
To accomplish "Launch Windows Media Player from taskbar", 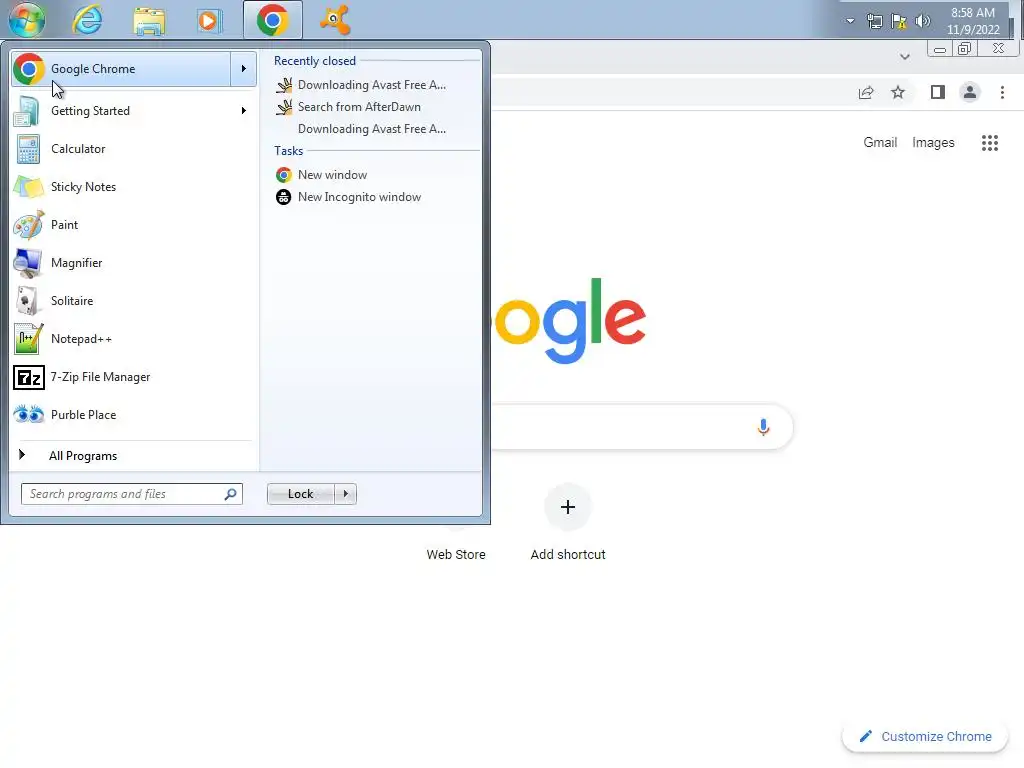I will pyautogui.click(x=209, y=21).
